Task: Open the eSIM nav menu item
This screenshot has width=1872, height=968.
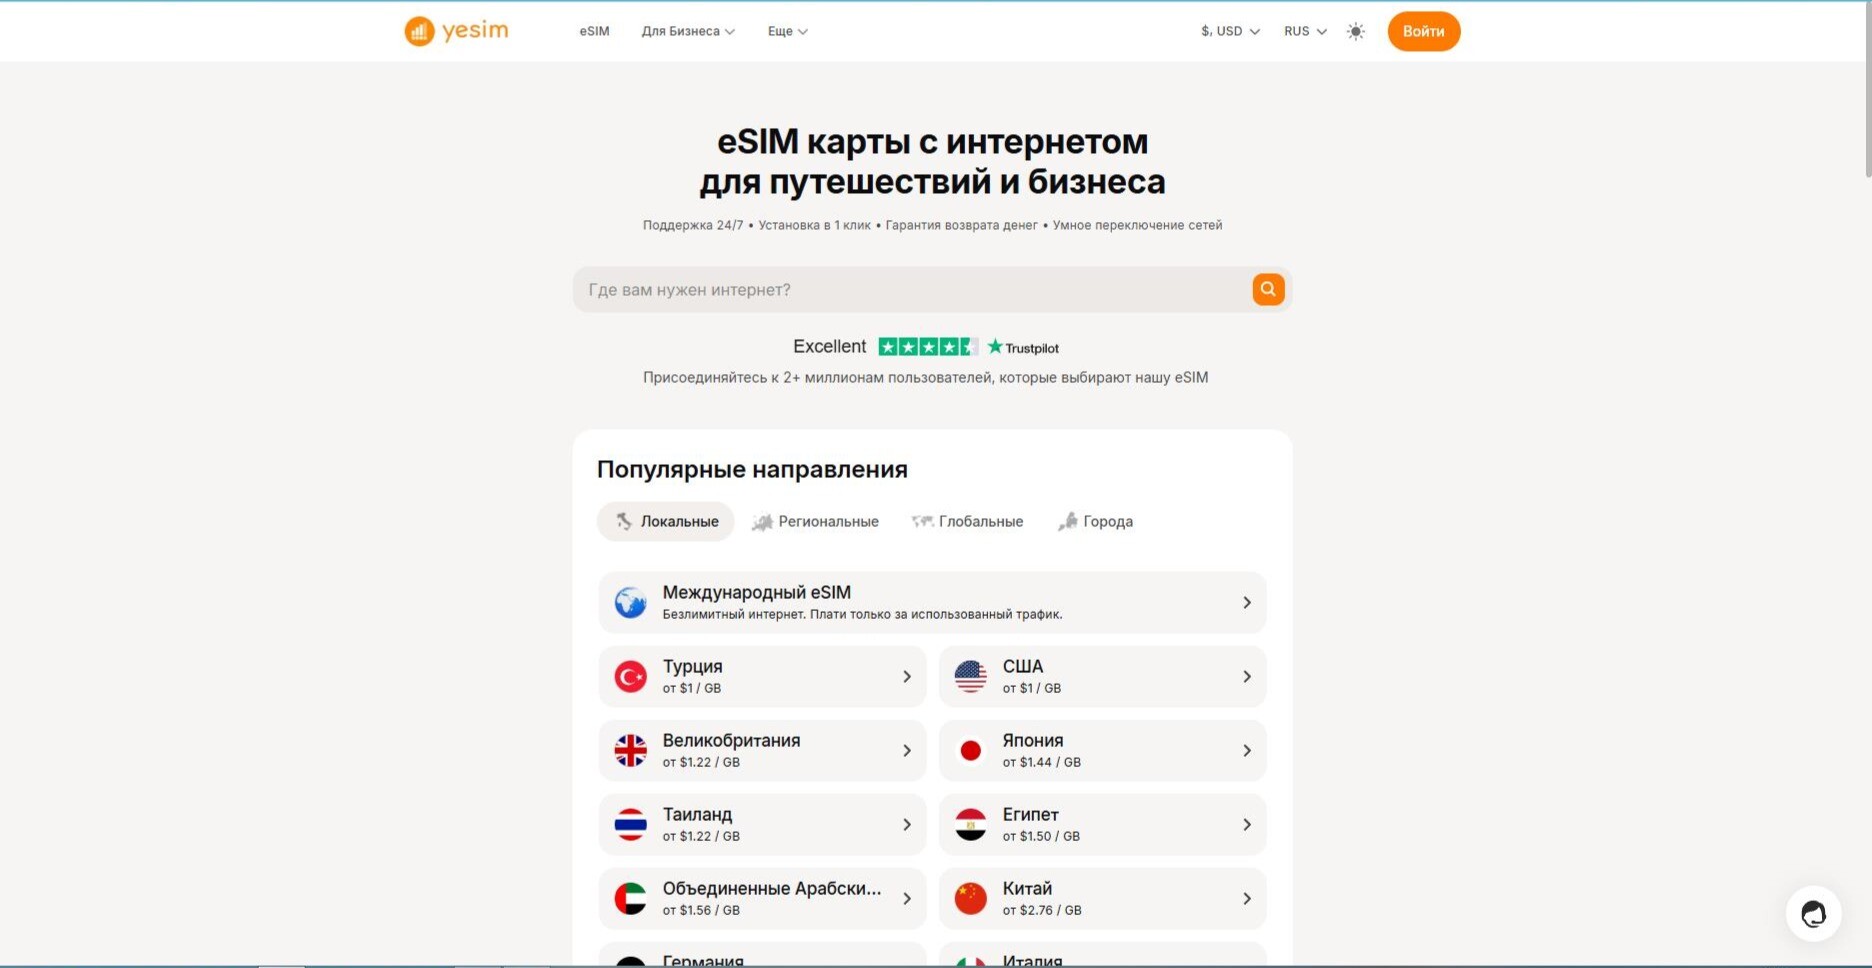Action: 594,31
